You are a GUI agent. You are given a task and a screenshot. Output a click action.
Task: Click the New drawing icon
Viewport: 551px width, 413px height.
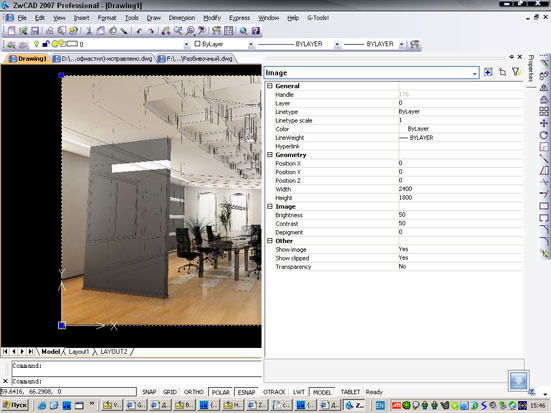coord(11,31)
